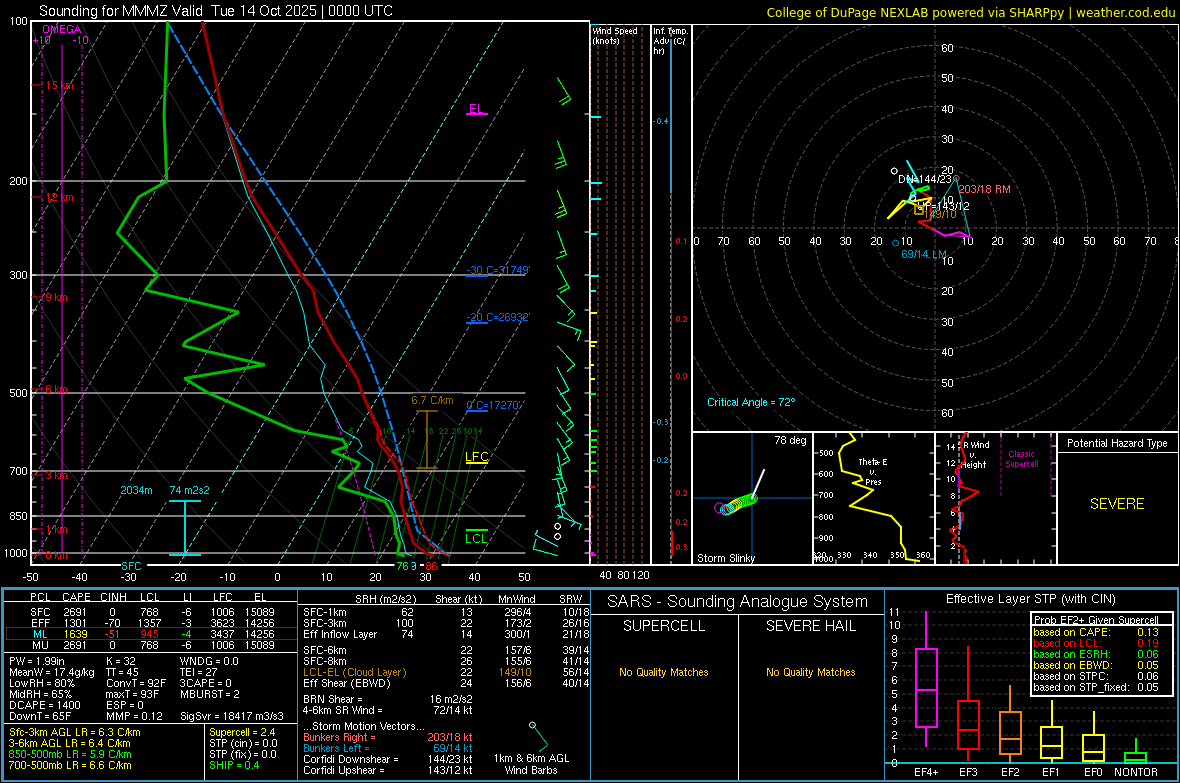Click 'No Quality Matches' under SUPERCELL
The image size is (1180, 783).
[664, 672]
